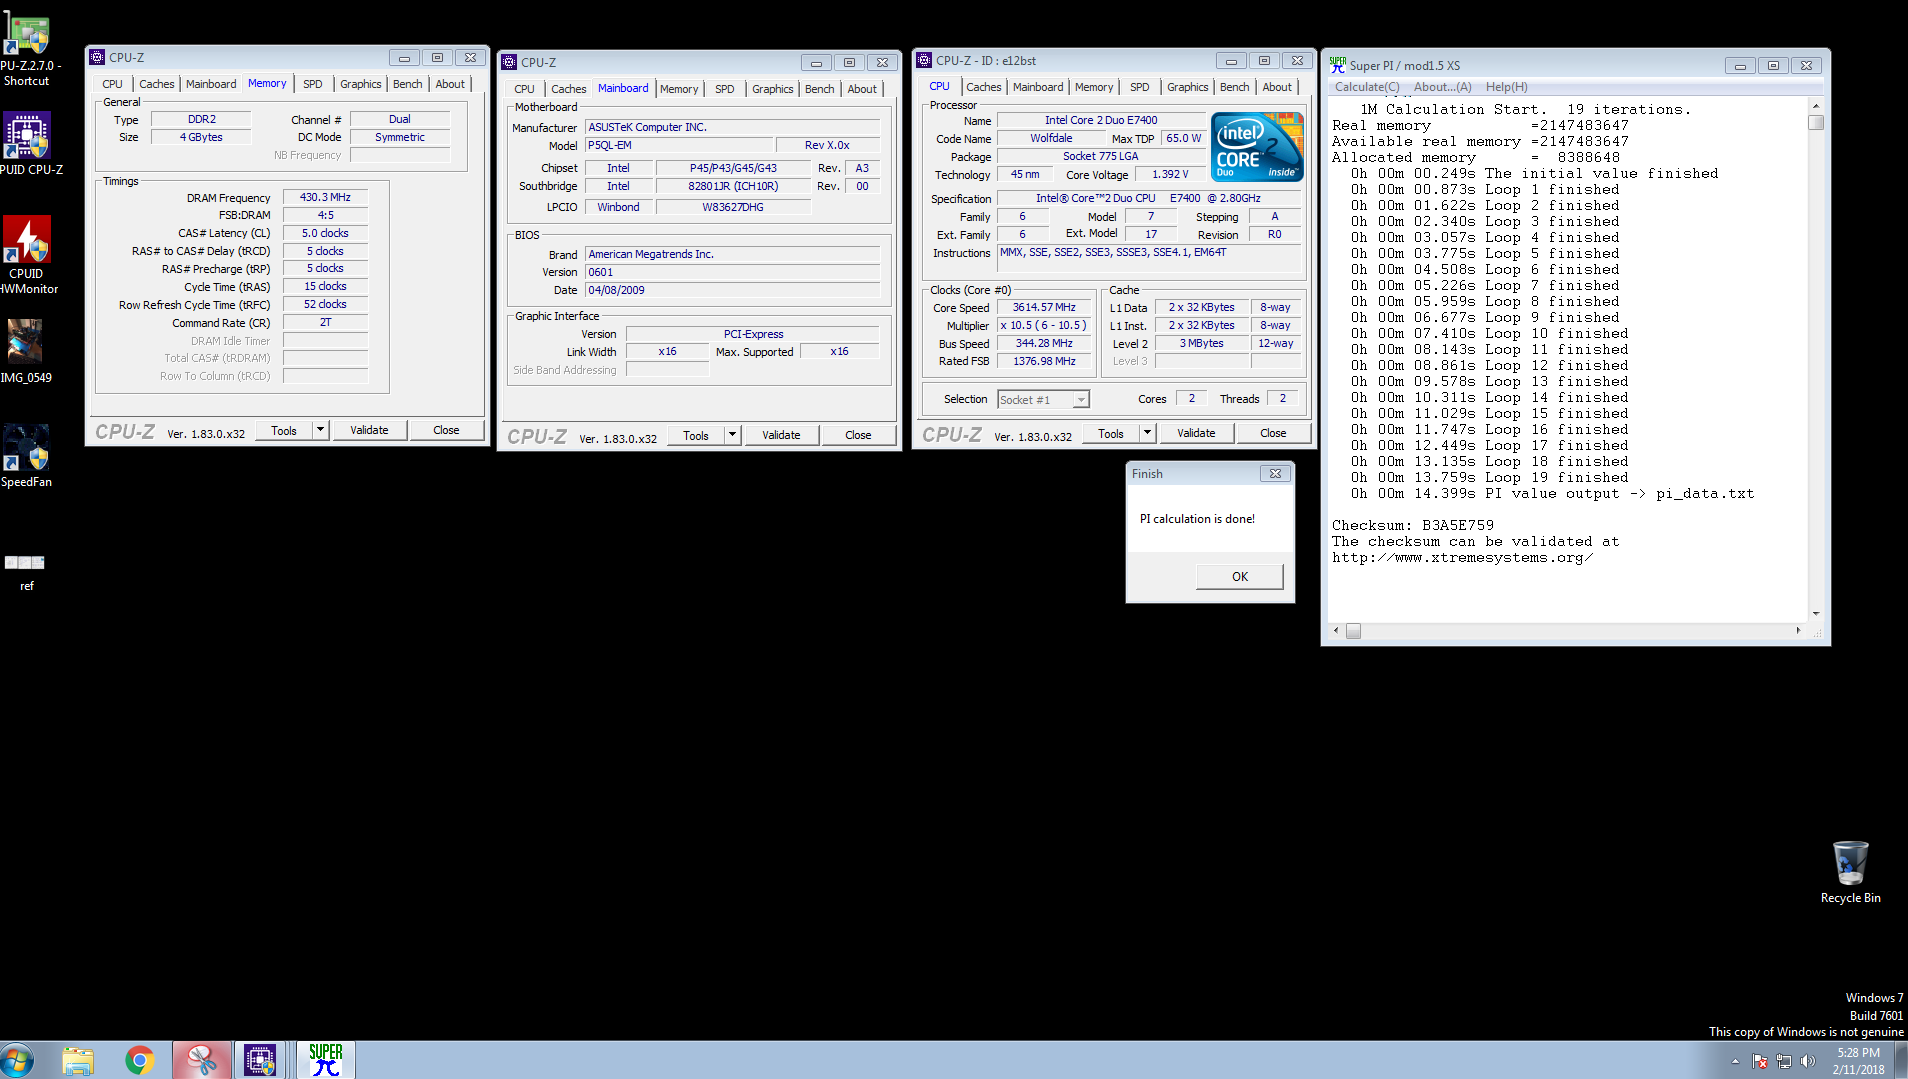Switch to Super PI taskbar button

pos(326,1060)
